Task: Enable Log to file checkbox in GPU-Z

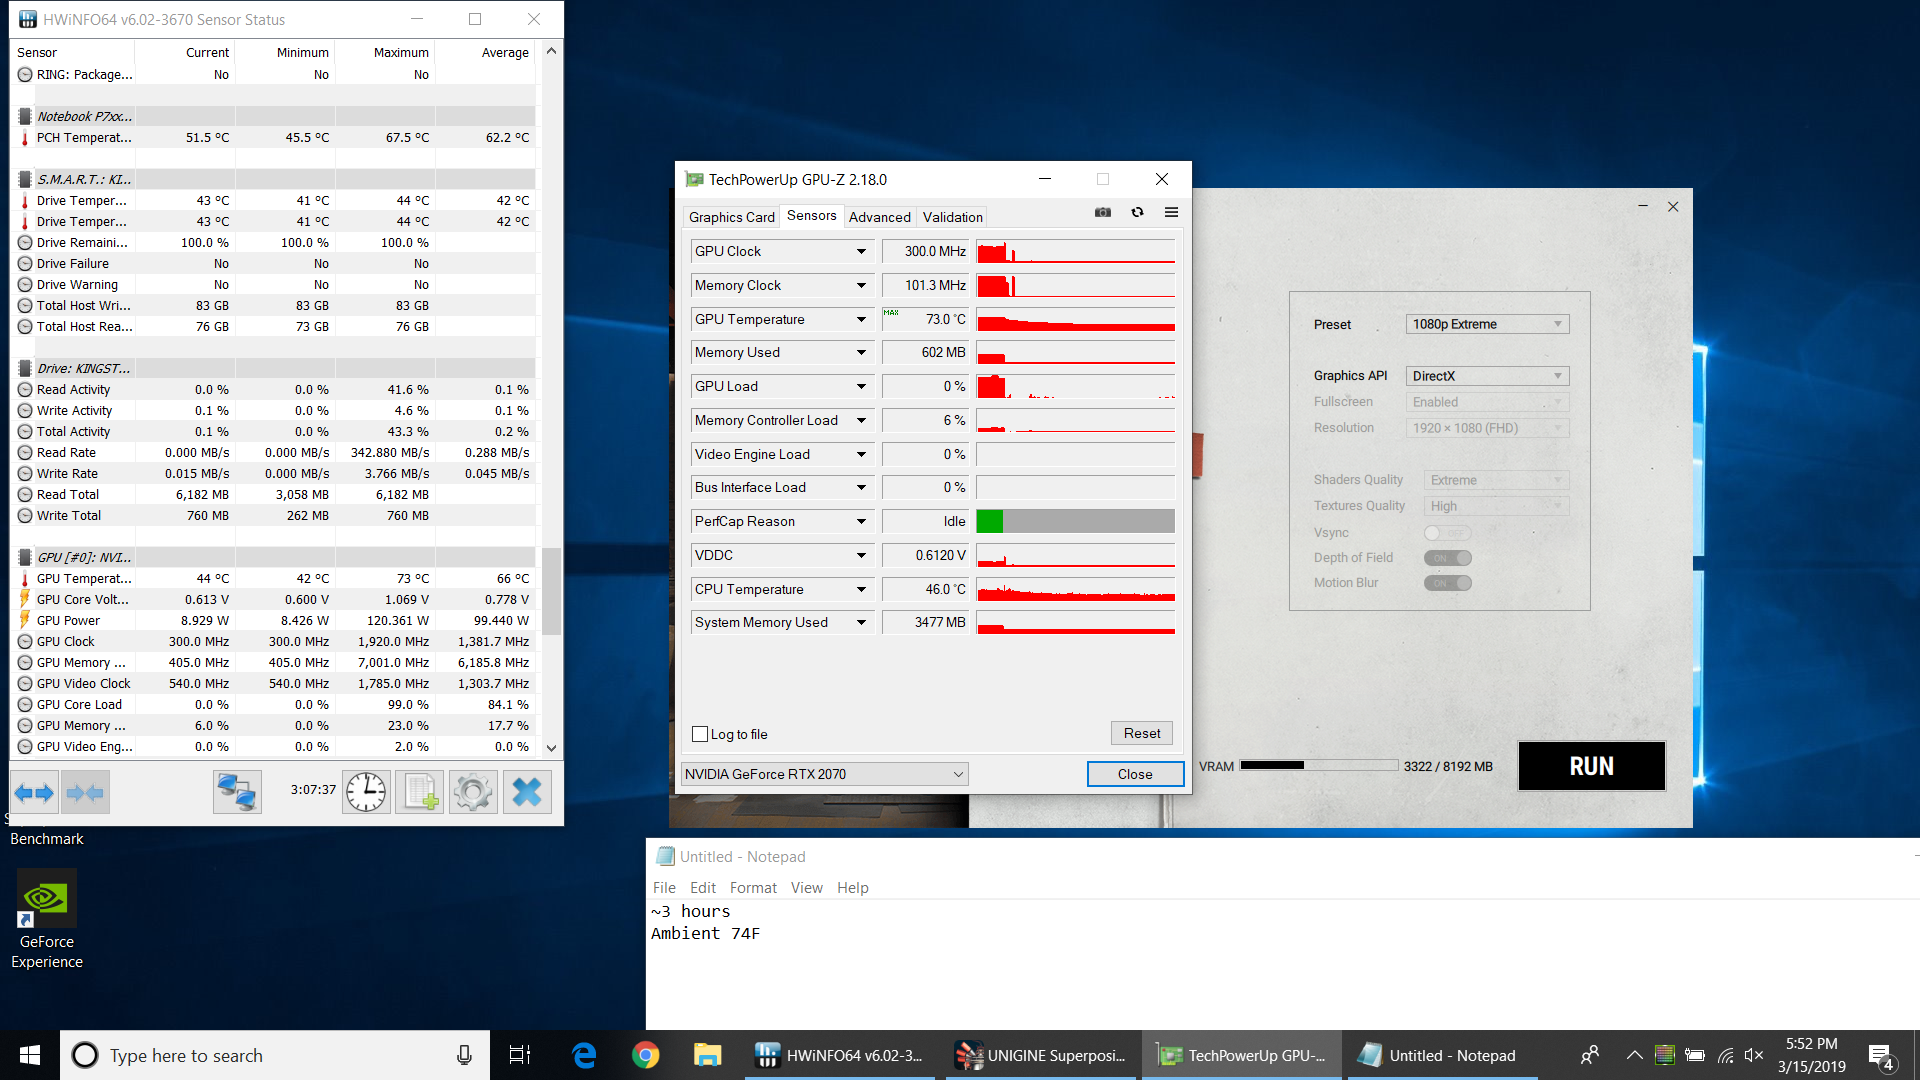Action: tap(700, 734)
